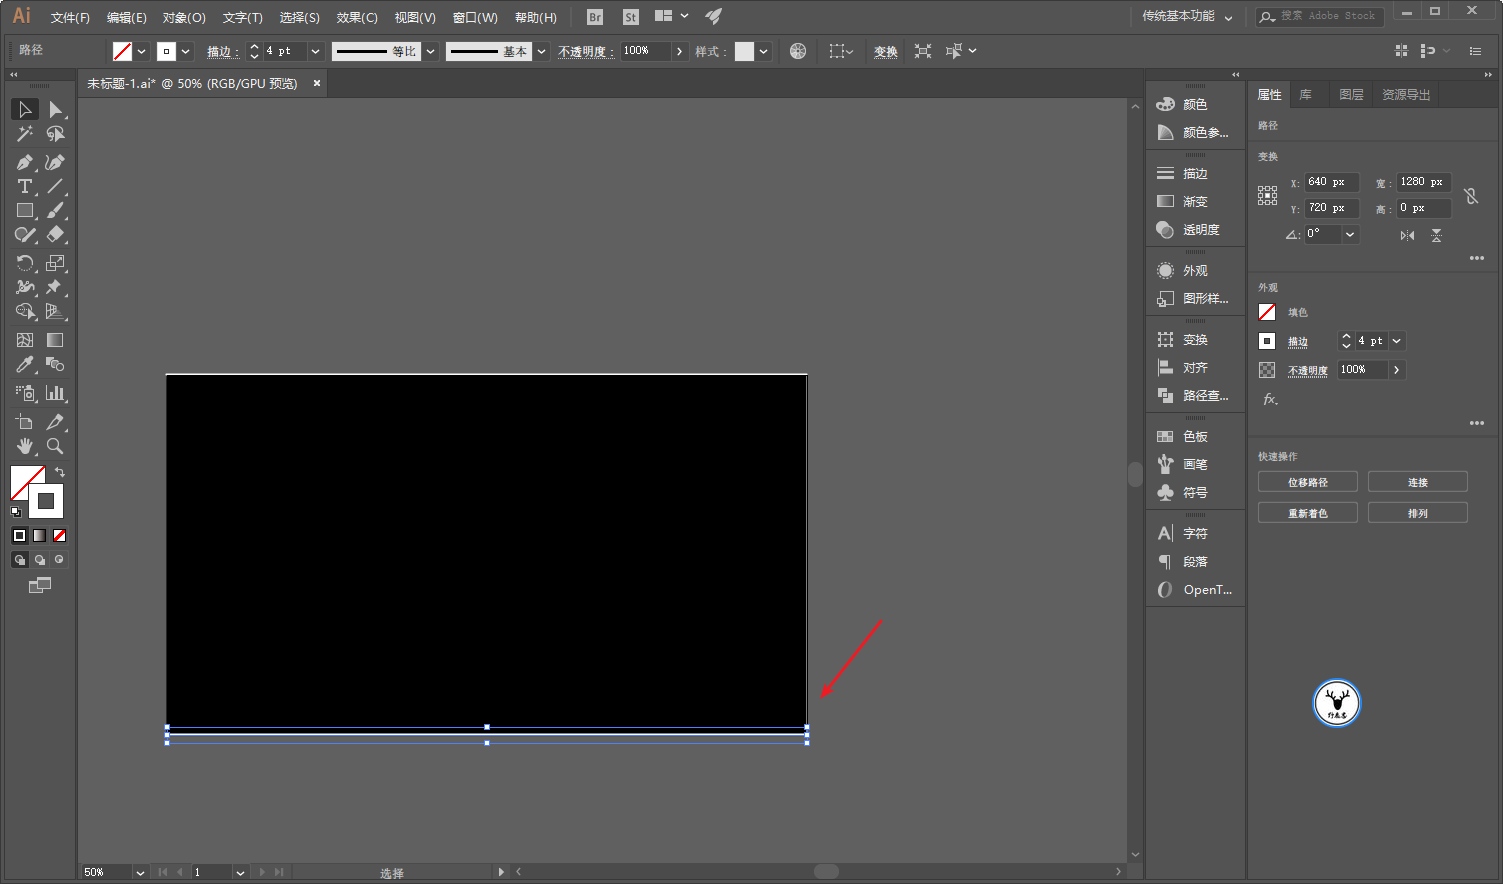Select the Blend tool
The width and height of the screenshot is (1503, 884).
55,364
